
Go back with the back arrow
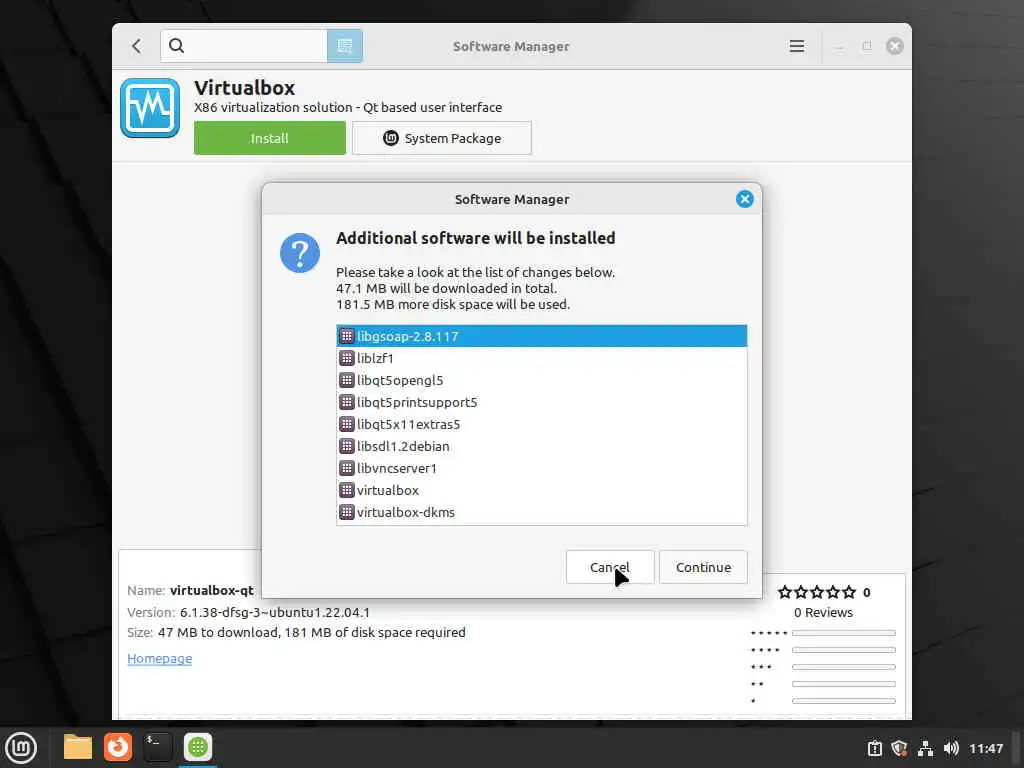coord(136,46)
